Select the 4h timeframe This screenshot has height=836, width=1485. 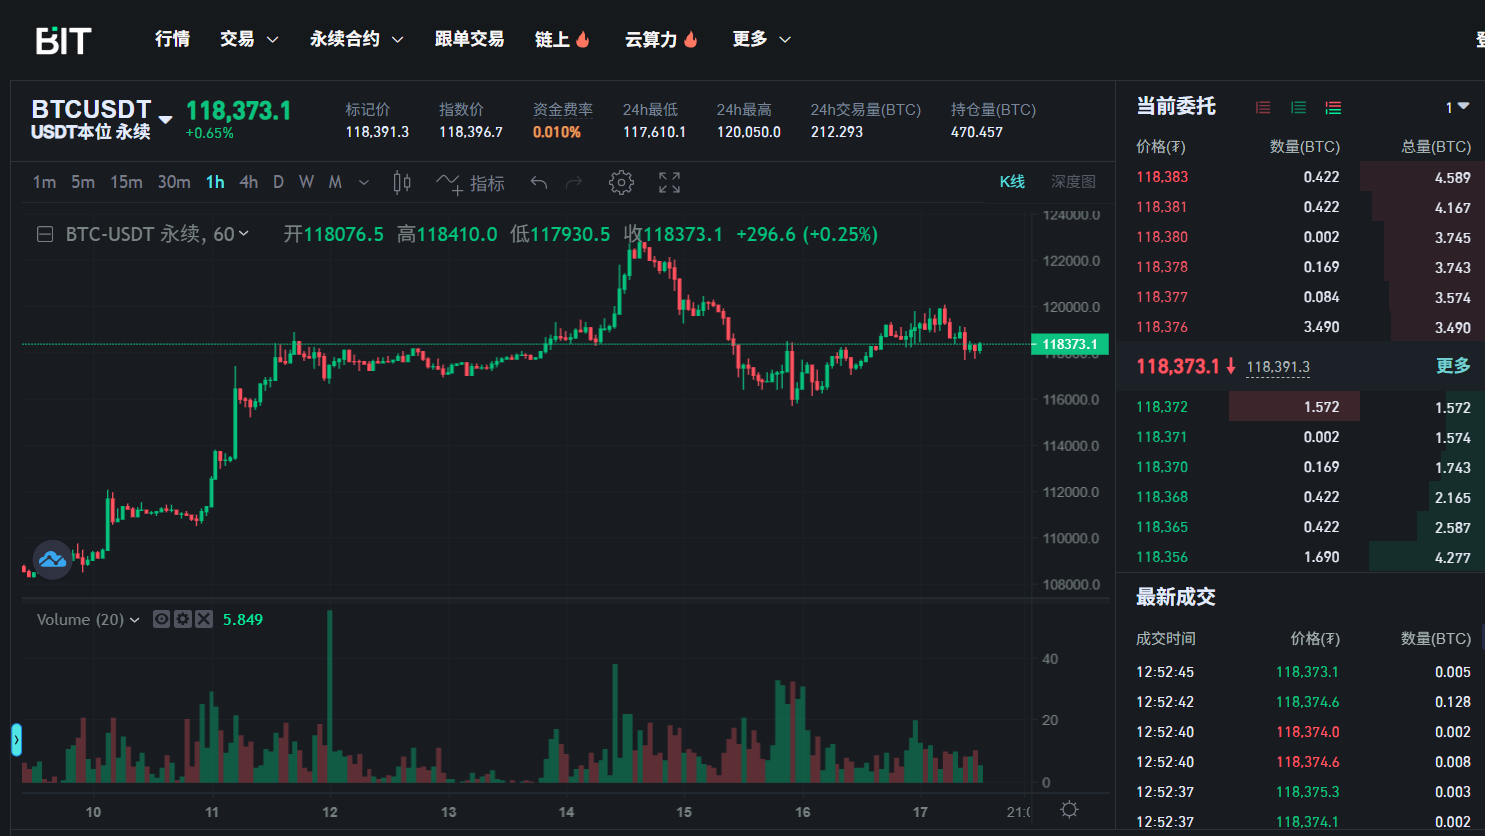pos(248,182)
